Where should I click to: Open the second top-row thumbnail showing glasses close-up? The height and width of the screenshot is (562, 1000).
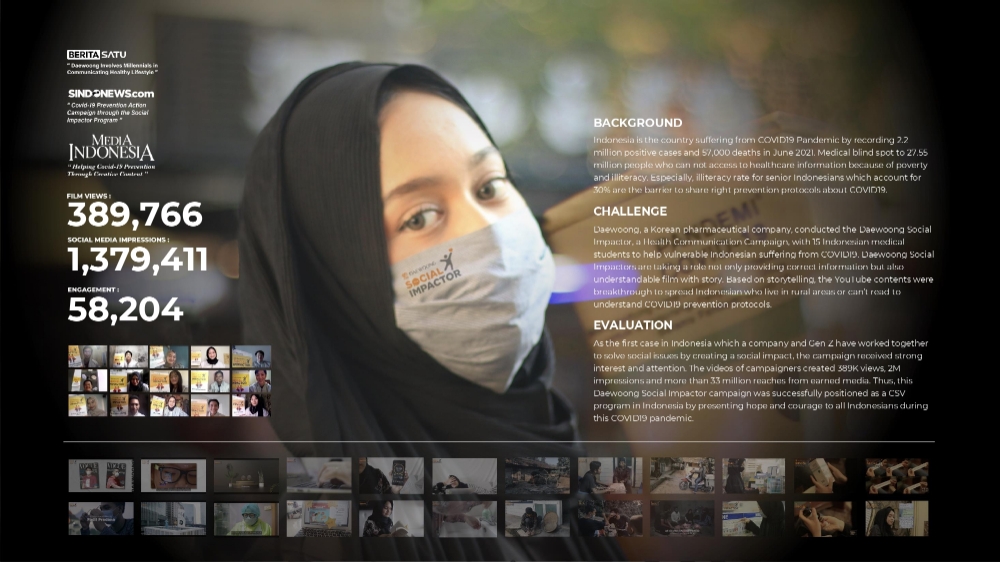coord(173,476)
